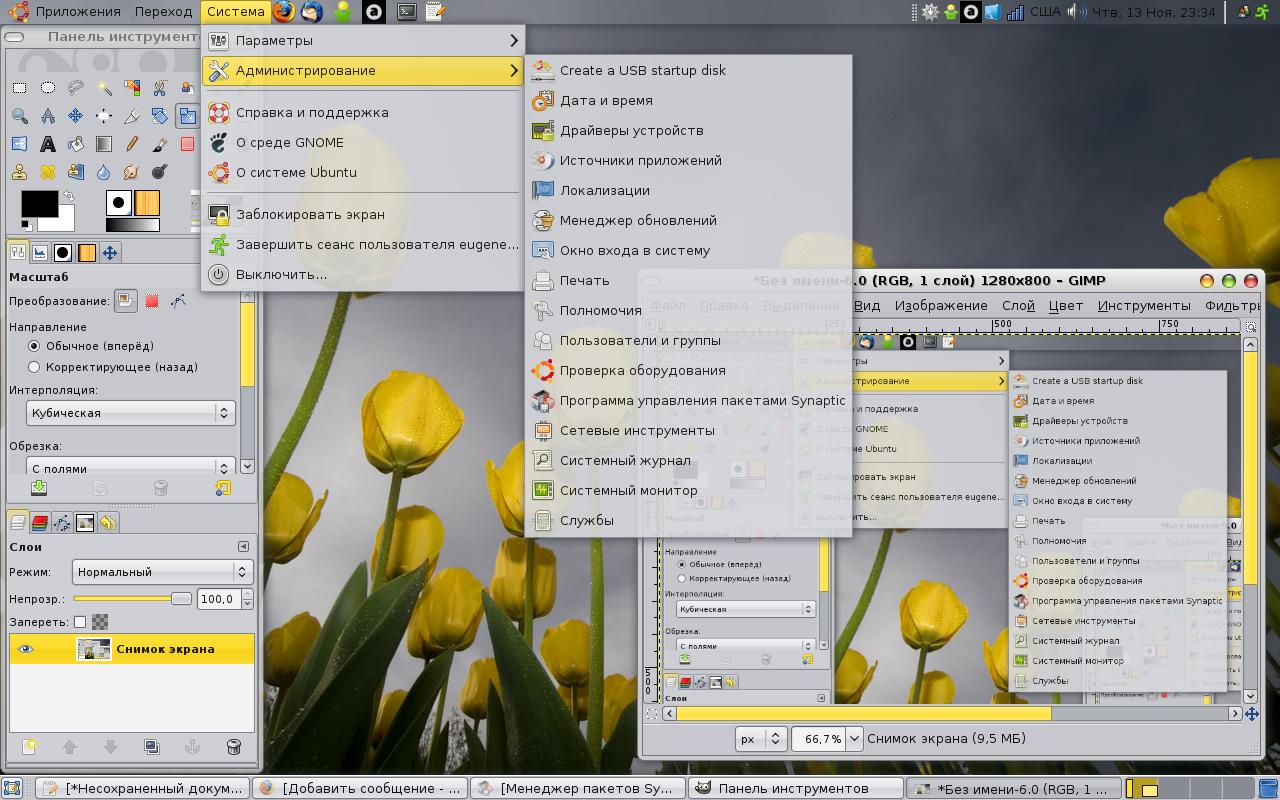Select the Heal tool

47,172
